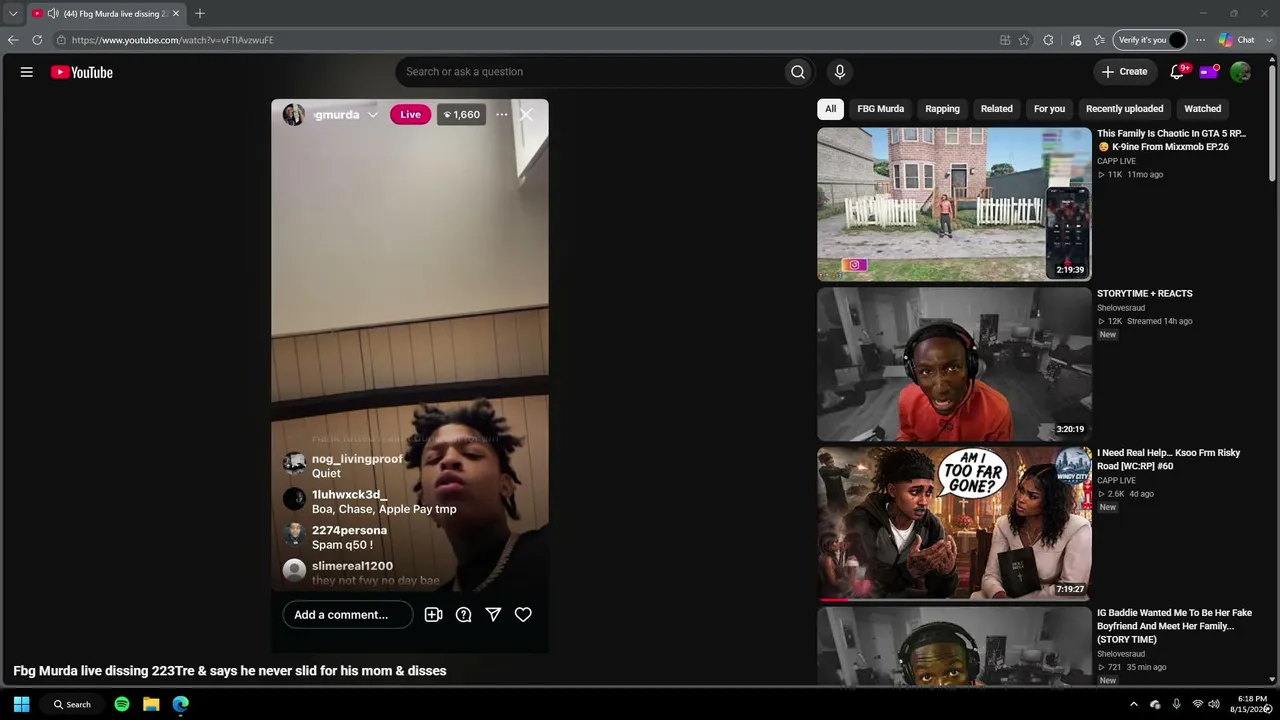1280x720 pixels.
Task: Reload the current page
Action: [x=37, y=40]
